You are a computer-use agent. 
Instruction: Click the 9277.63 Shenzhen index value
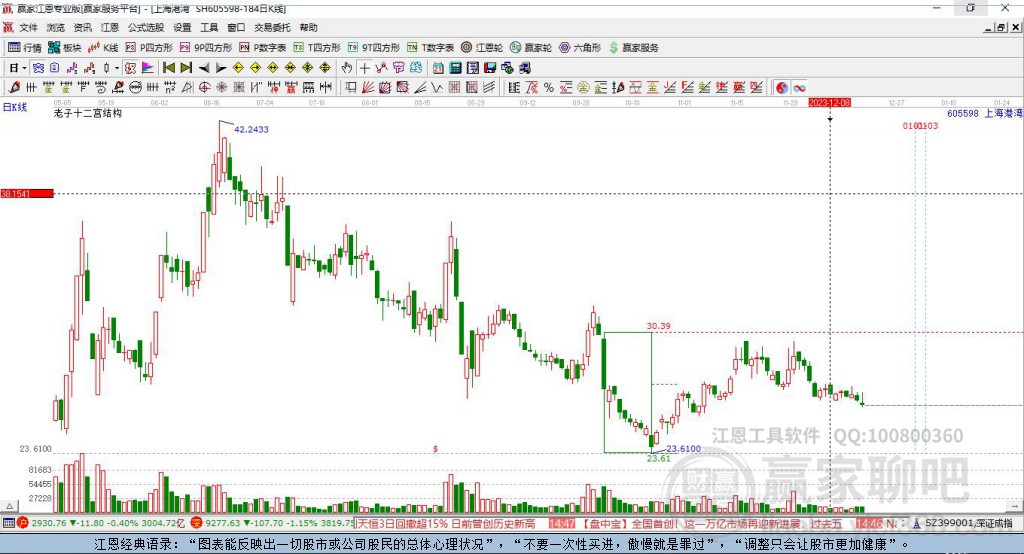pyautogui.click(x=223, y=523)
